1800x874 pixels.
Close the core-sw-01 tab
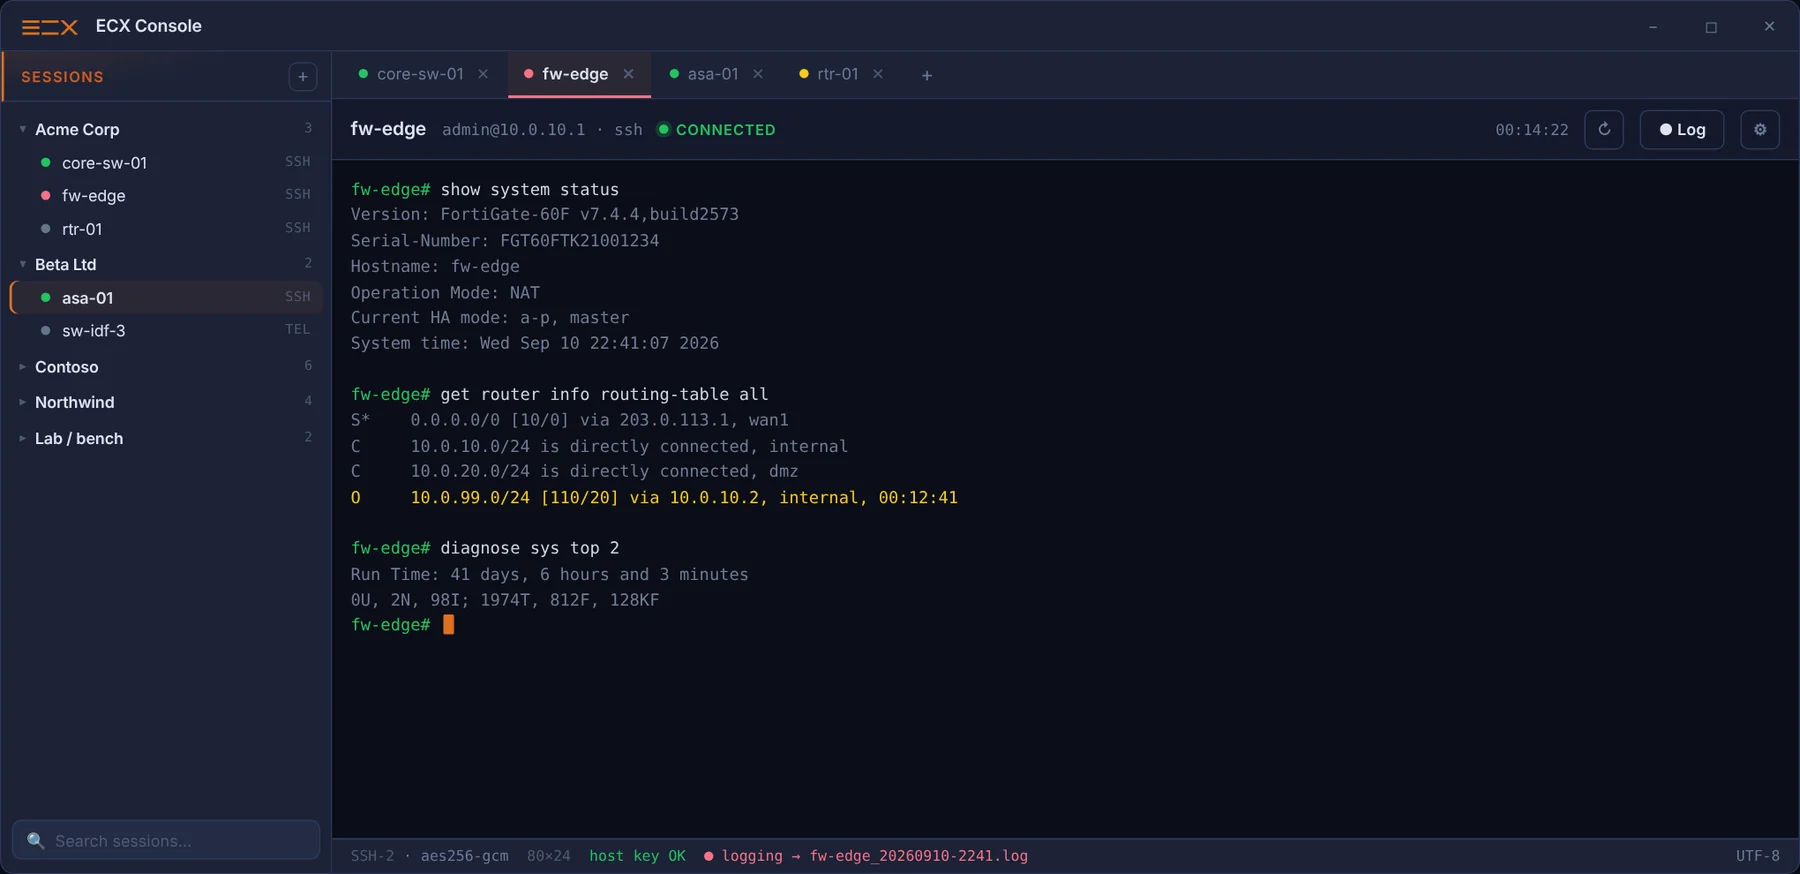(483, 74)
